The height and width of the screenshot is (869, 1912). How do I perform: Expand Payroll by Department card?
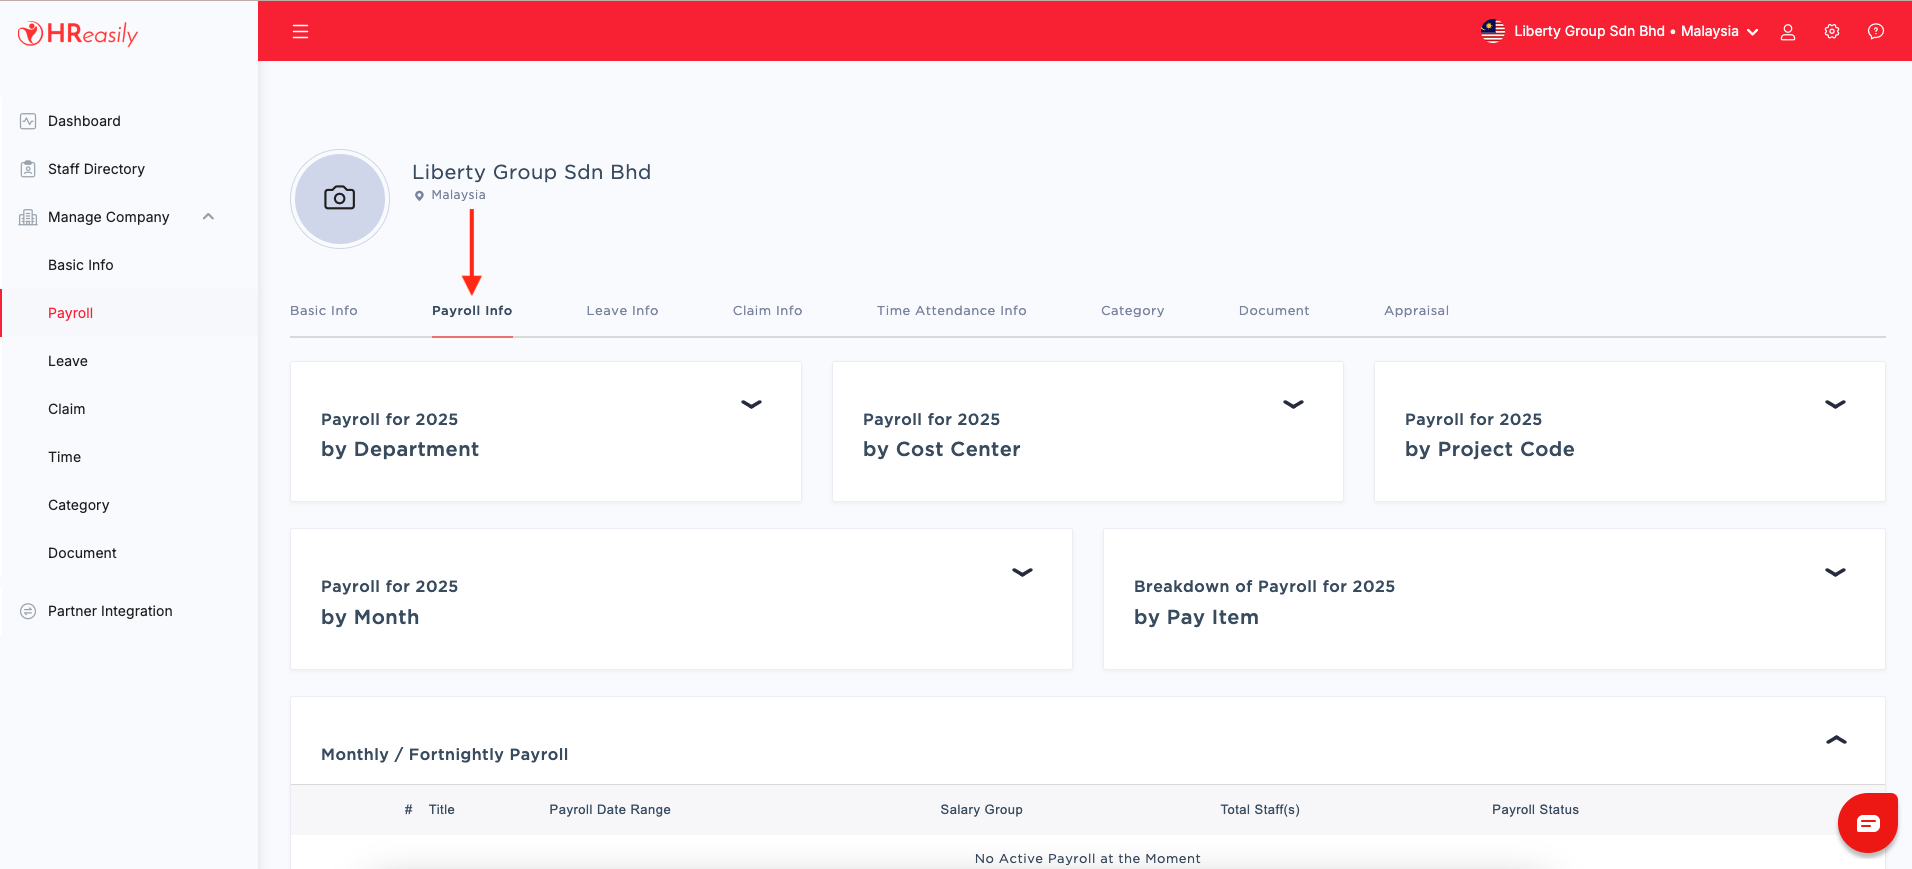tap(751, 404)
